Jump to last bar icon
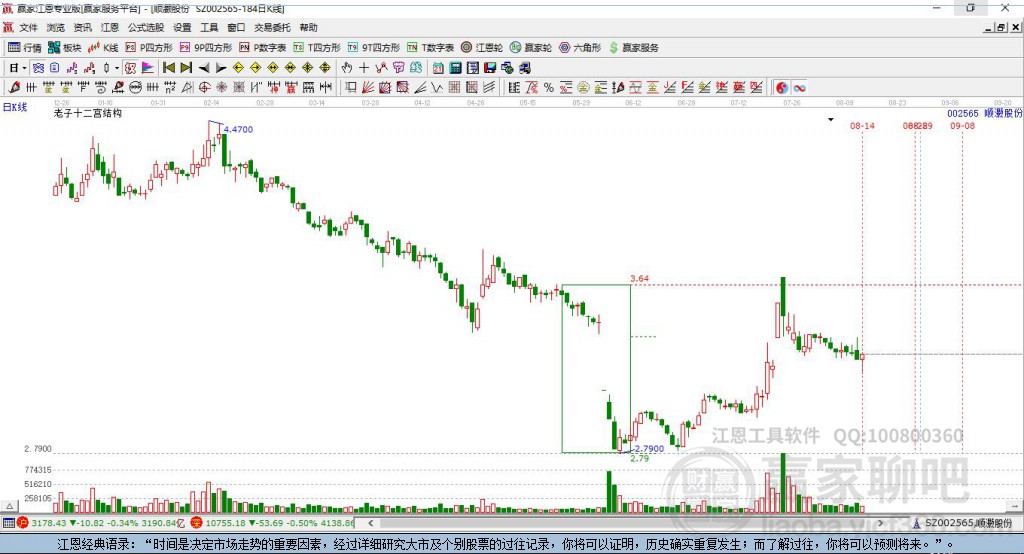The image size is (1024, 554). [186, 68]
